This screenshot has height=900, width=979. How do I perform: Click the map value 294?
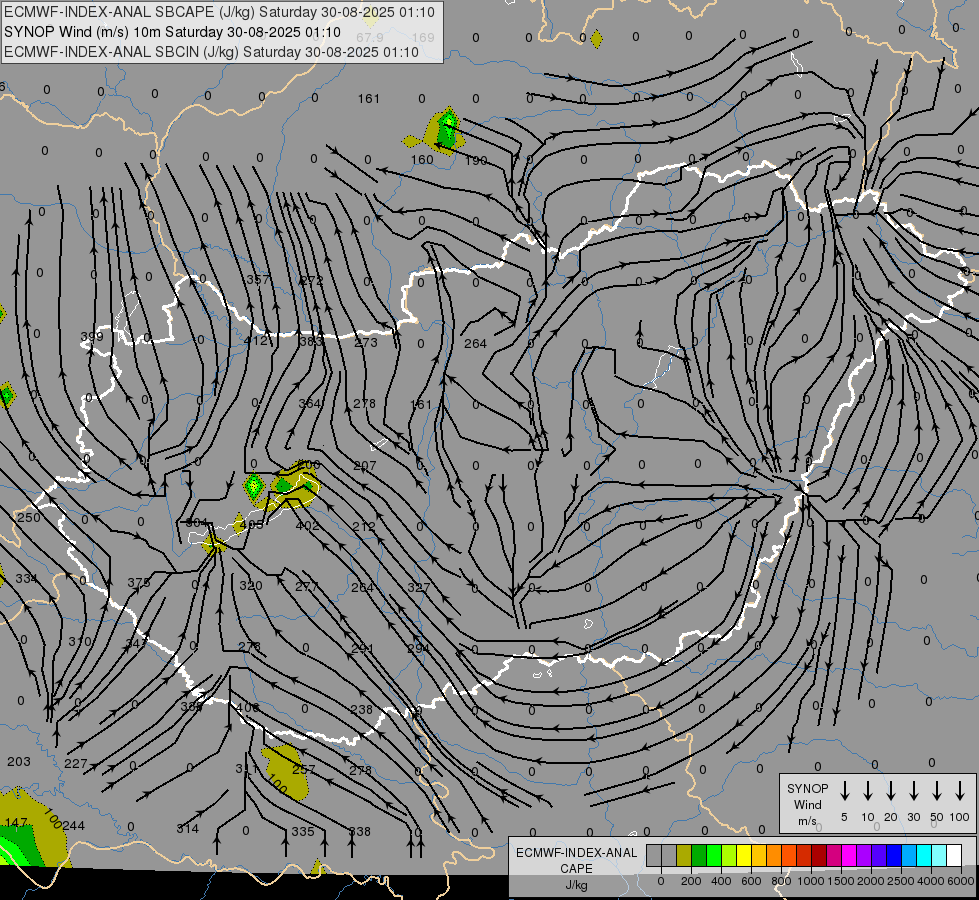click(x=418, y=648)
